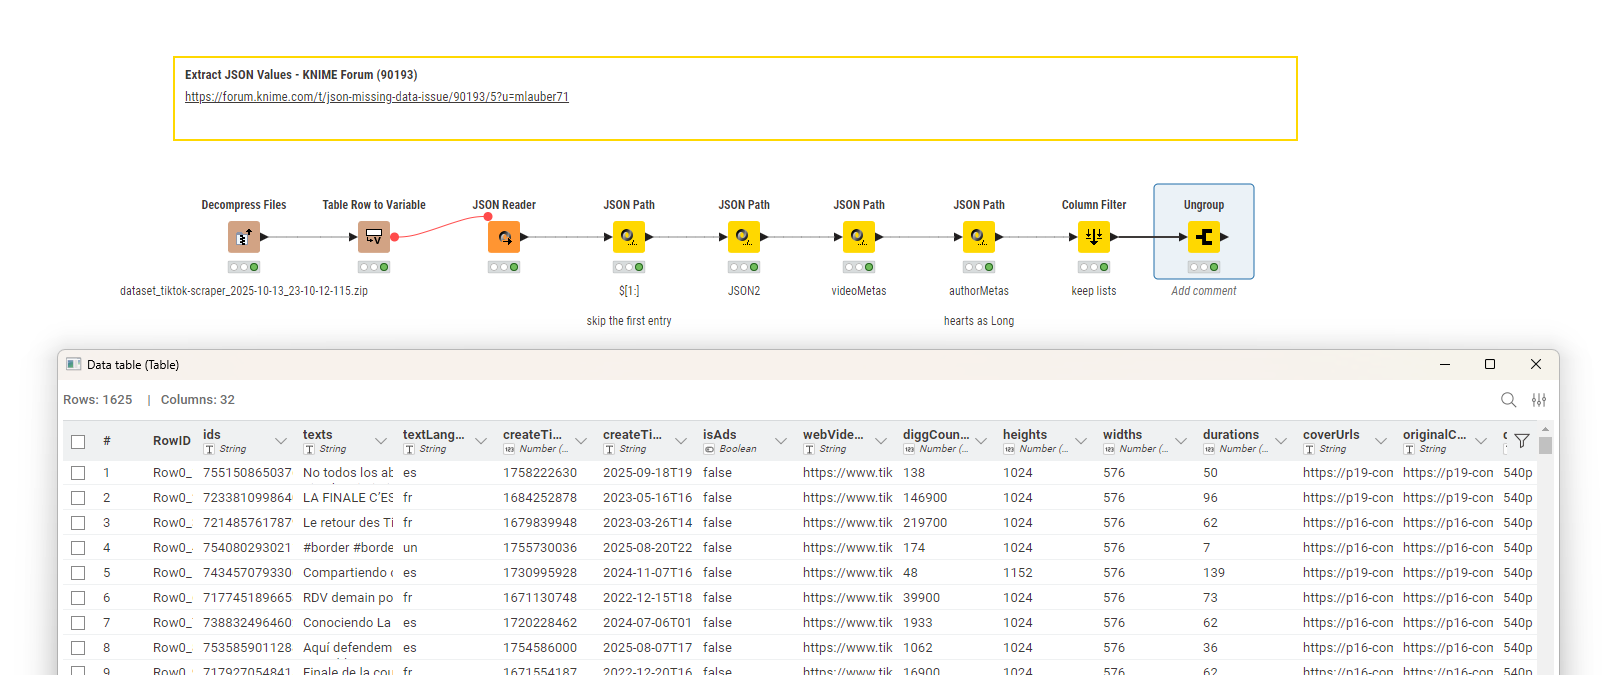Select the Ungroup node icon
The width and height of the screenshot is (1611, 675).
pos(1204,237)
